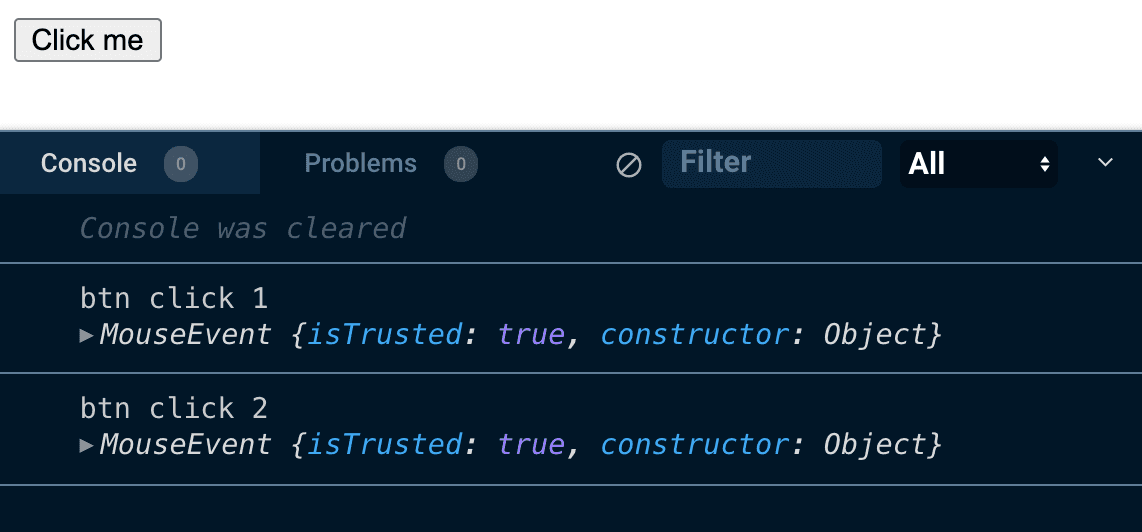Clear the console with the circle-slash icon
Image resolution: width=1142 pixels, height=532 pixels.
coord(629,164)
